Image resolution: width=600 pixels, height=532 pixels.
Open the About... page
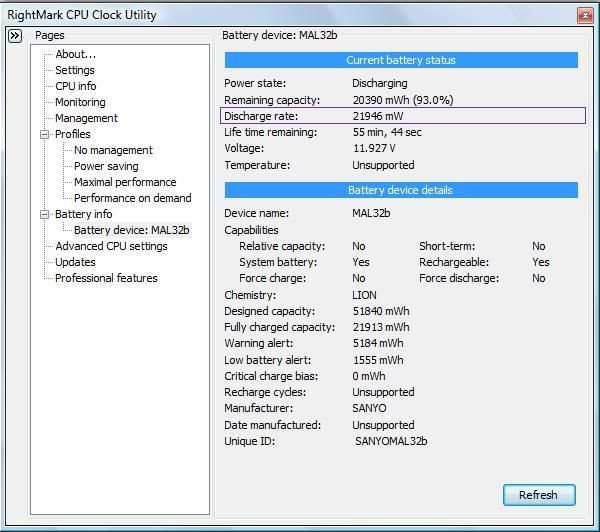point(75,54)
